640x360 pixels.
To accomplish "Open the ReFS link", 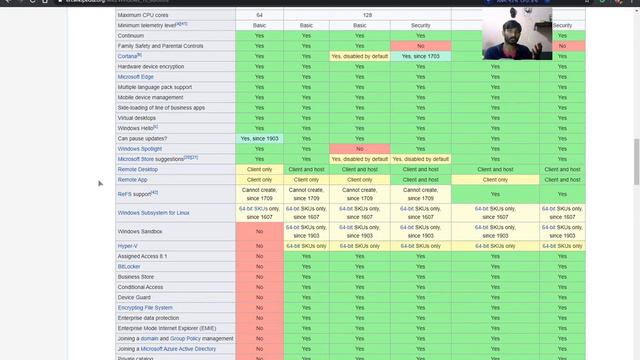I will (124, 194).
